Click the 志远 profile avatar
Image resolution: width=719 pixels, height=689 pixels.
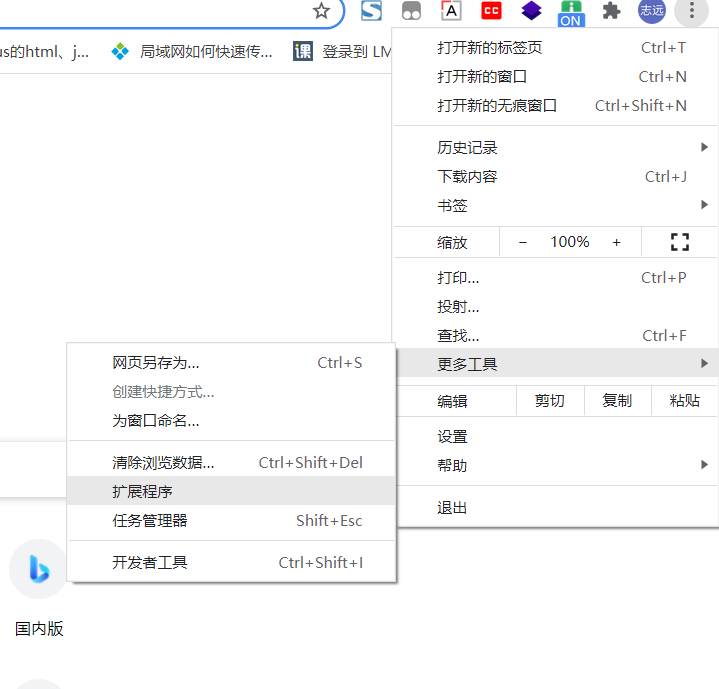tap(652, 11)
